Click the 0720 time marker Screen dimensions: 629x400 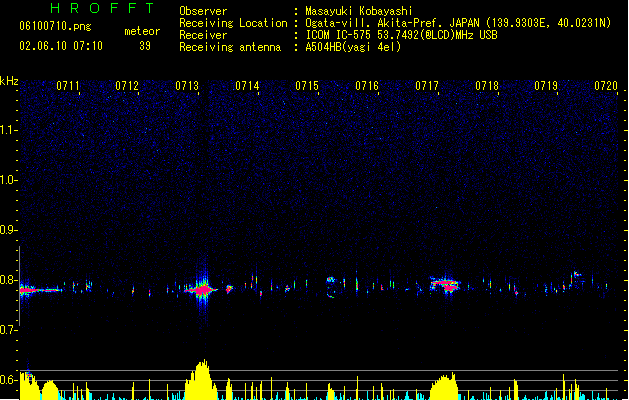tap(606, 86)
